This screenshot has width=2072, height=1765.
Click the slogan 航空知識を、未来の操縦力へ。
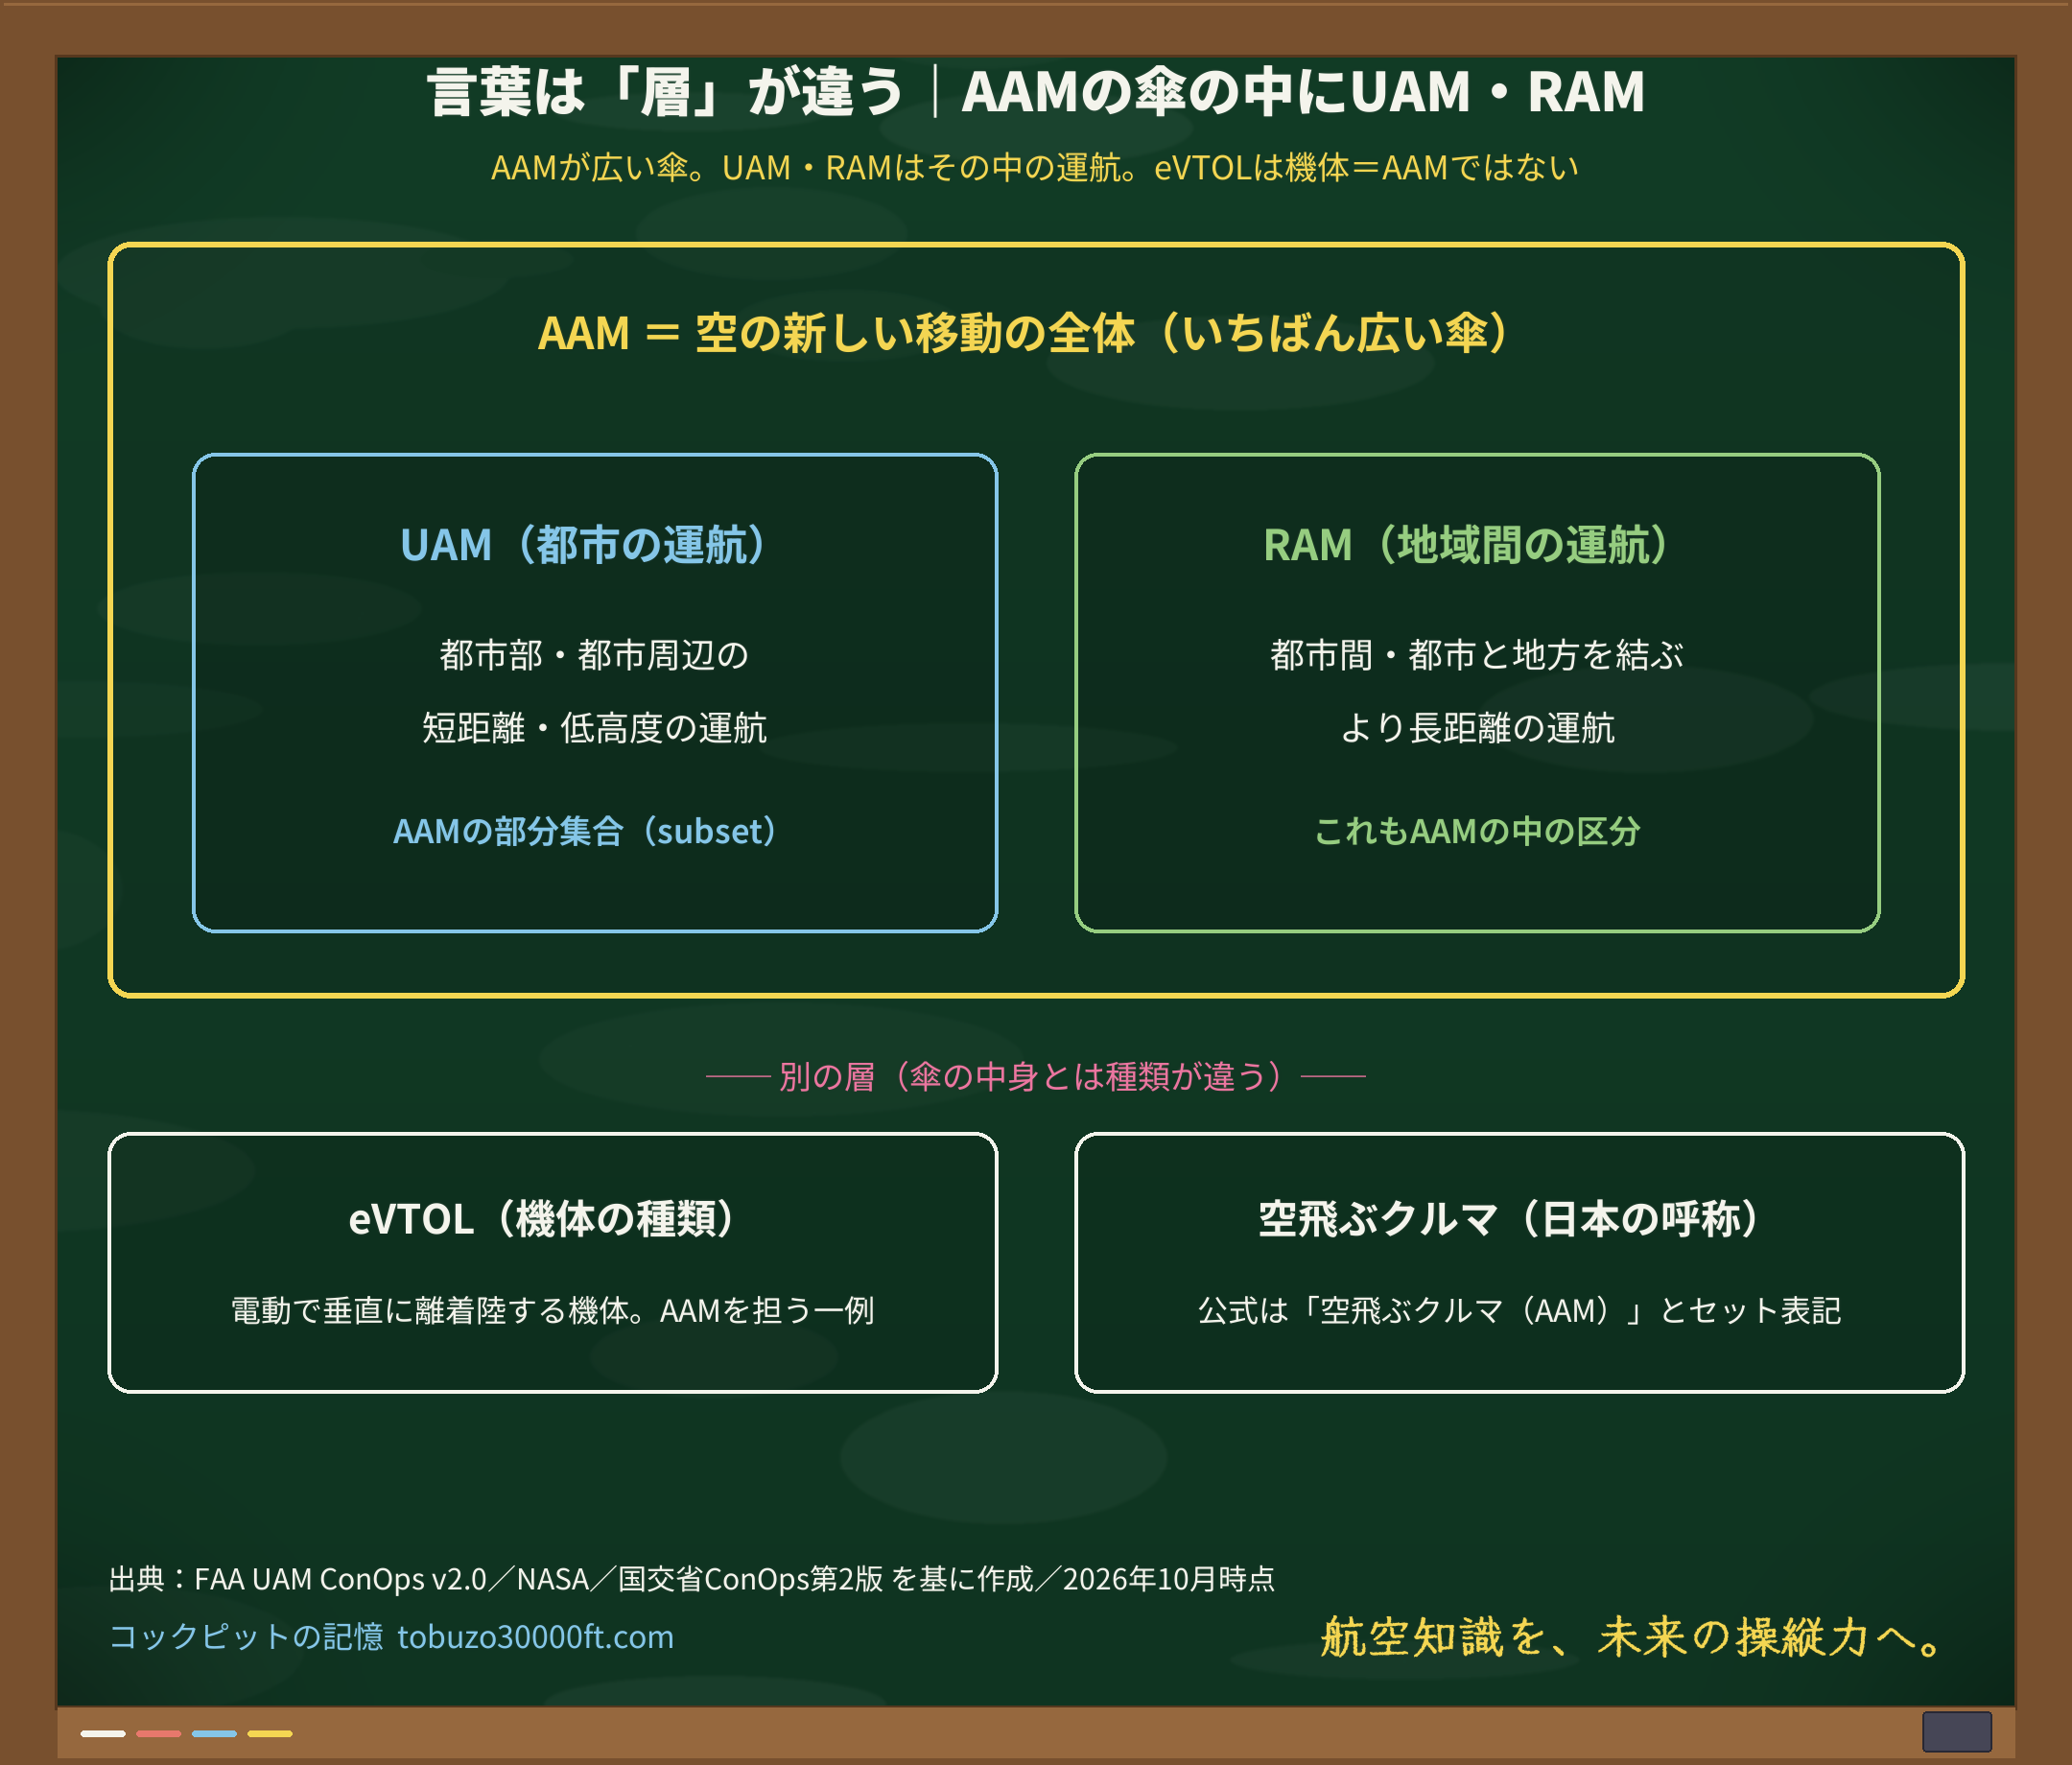point(1632,1637)
